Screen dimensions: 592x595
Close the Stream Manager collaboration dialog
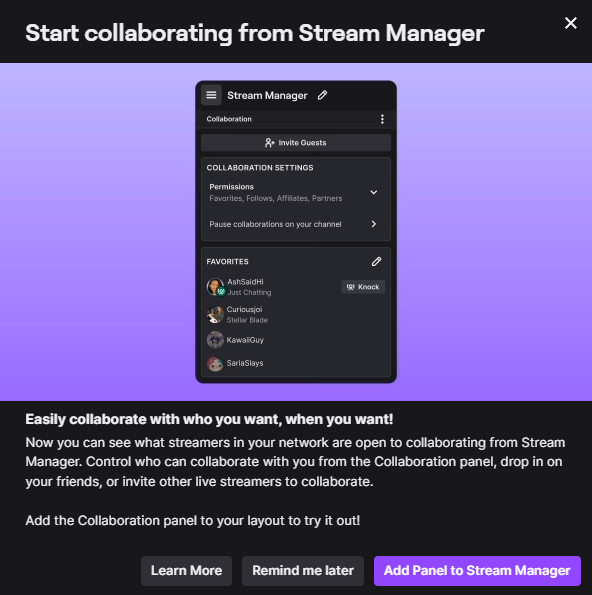[570, 23]
